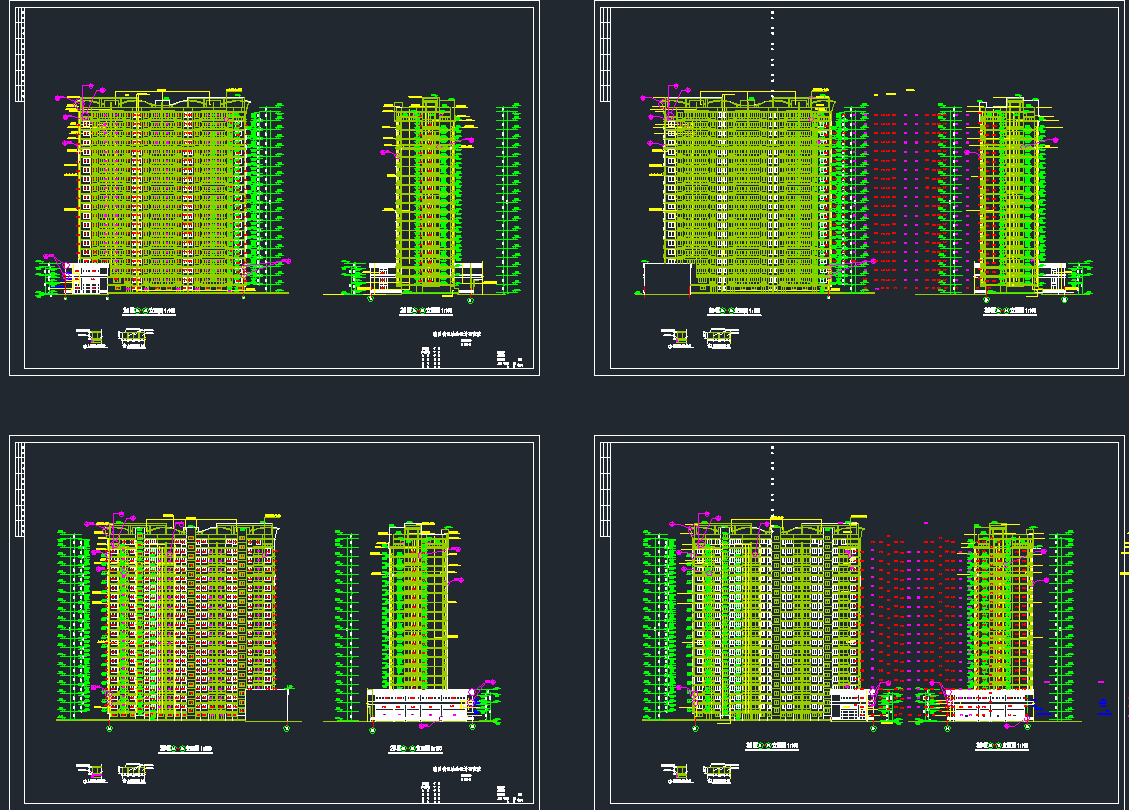Select the first small detail drawing in top-left sheet
Screen dimensions: 1129x810
click(x=93, y=337)
